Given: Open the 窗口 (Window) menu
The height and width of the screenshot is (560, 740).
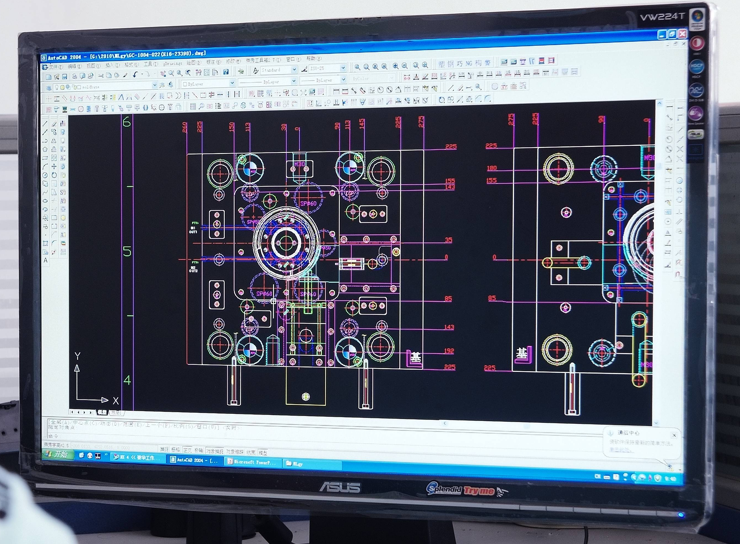Looking at the screenshot, I should pyautogui.click(x=294, y=59).
